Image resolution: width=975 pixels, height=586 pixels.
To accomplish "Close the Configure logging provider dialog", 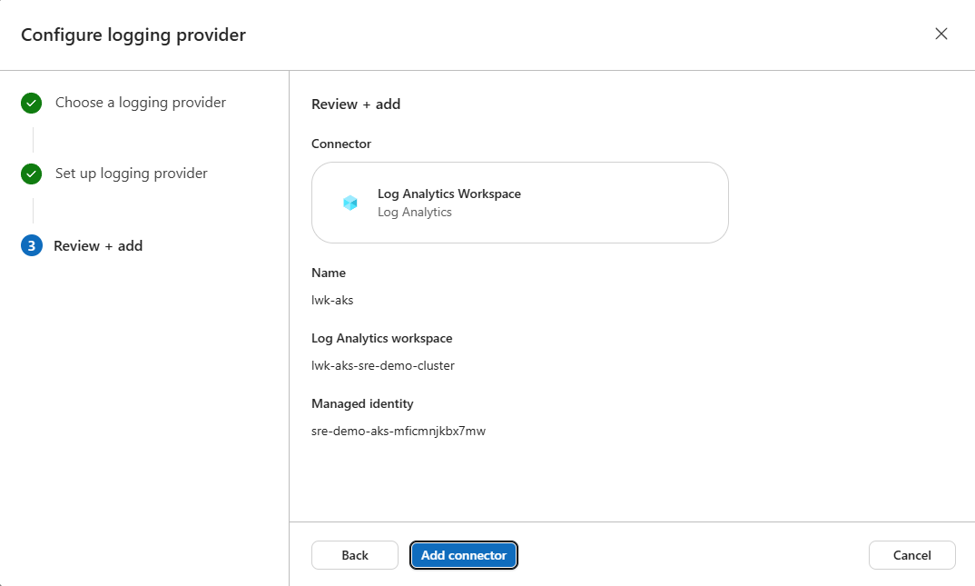I will (941, 34).
